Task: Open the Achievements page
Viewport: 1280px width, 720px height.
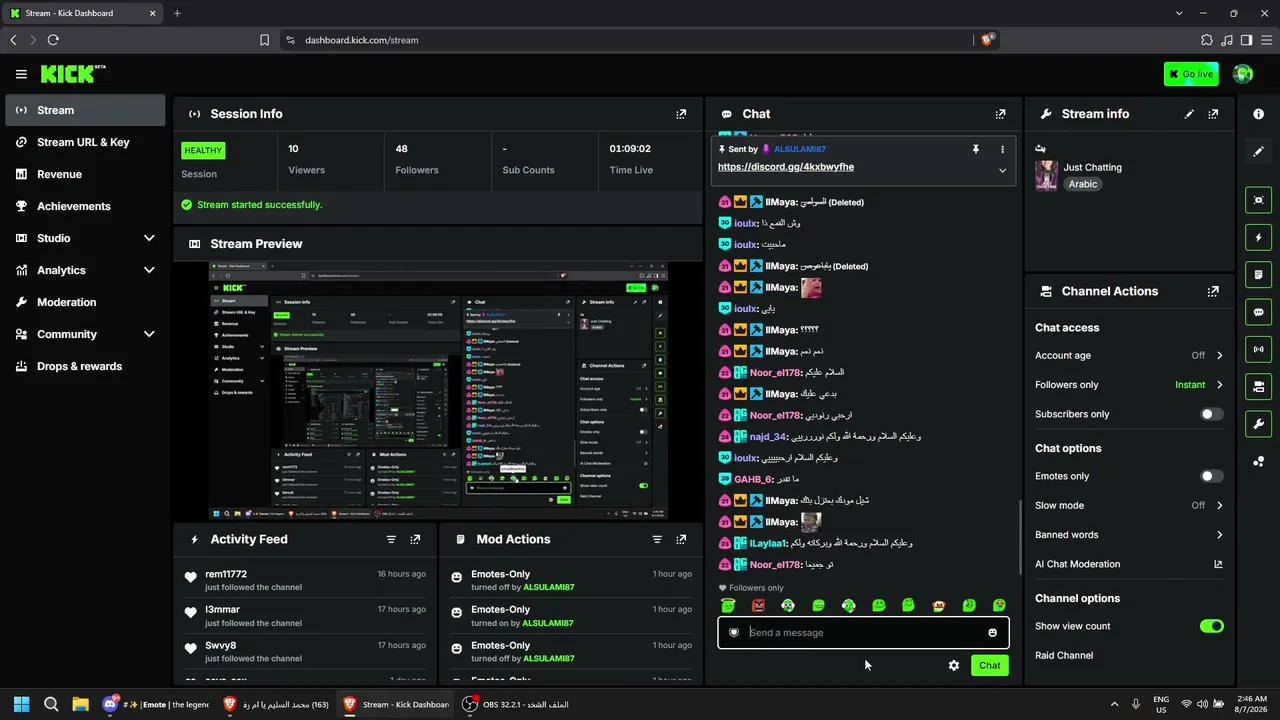Action: 85,206
